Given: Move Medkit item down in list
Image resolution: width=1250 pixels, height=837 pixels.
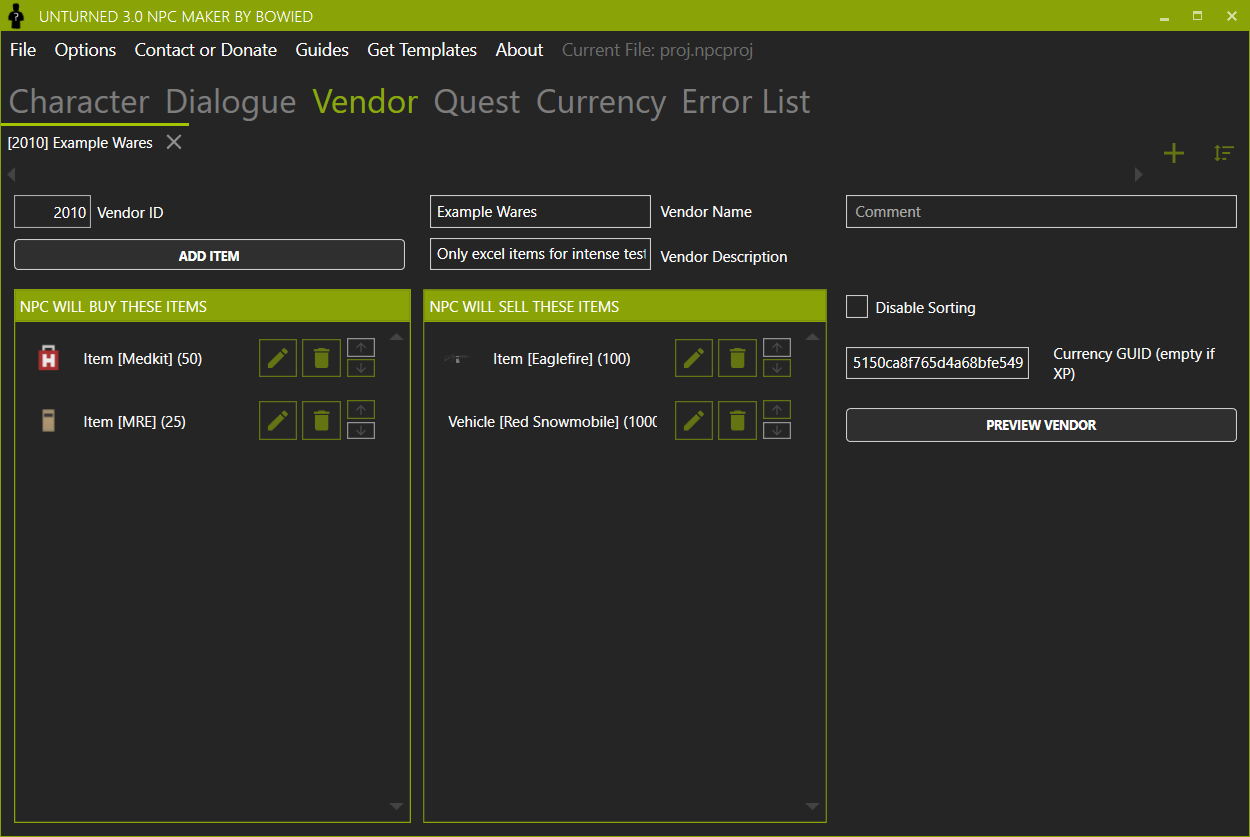Looking at the screenshot, I should [361, 368].
